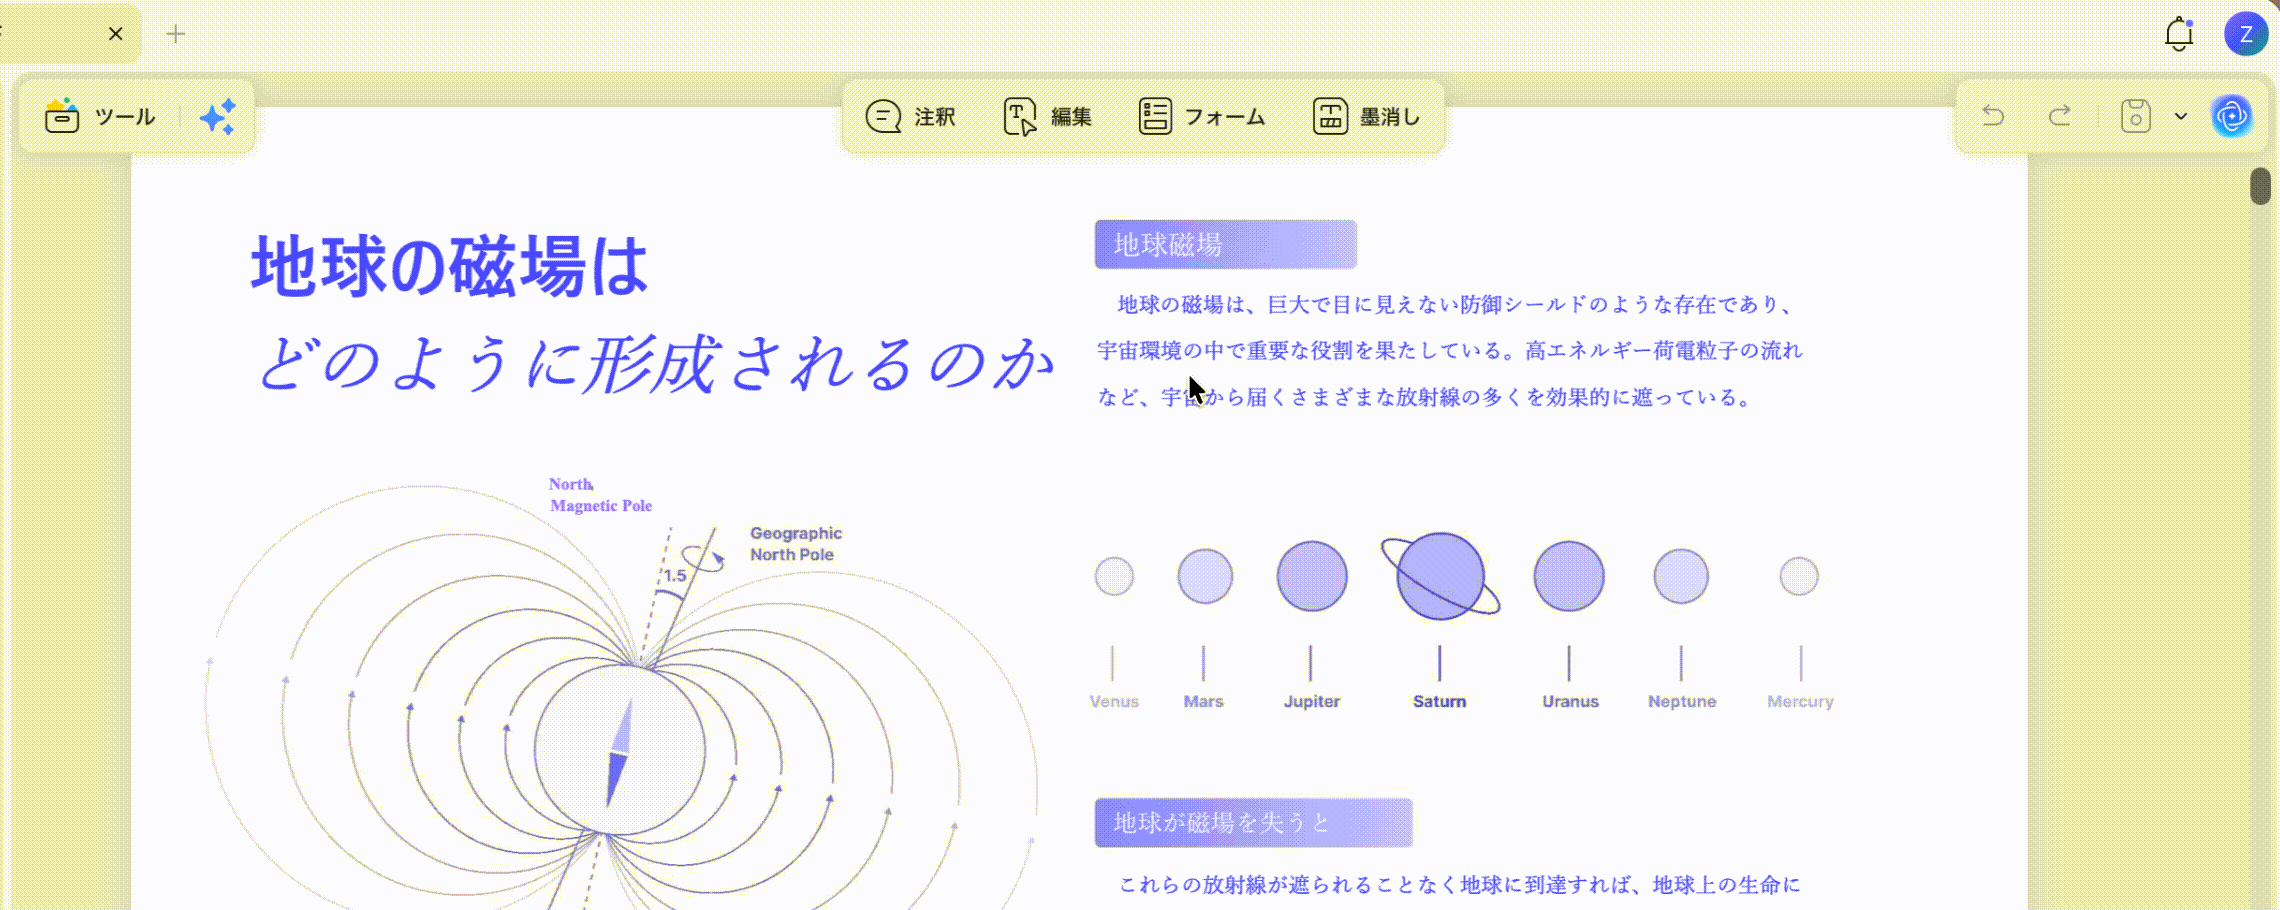Click the ringed Saturn planet graphic
Viewport: 2280px width, 910px height.
(x=1440, y=576)
